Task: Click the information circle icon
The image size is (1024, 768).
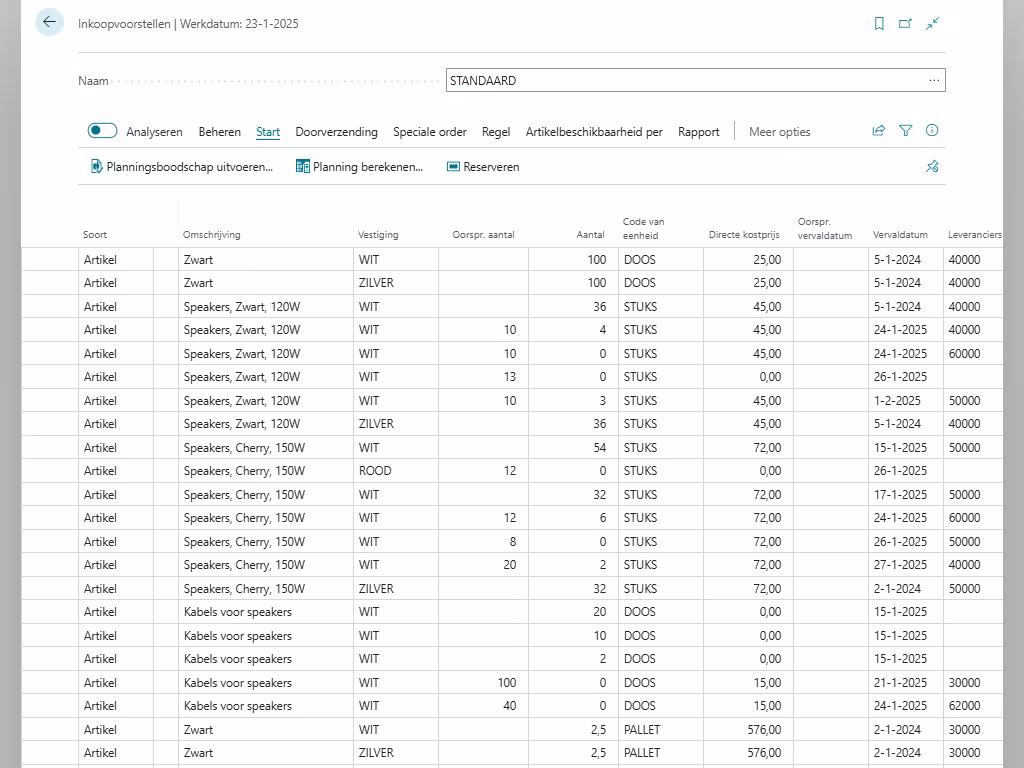Action: pyautogui.click(x=932, y=131)
